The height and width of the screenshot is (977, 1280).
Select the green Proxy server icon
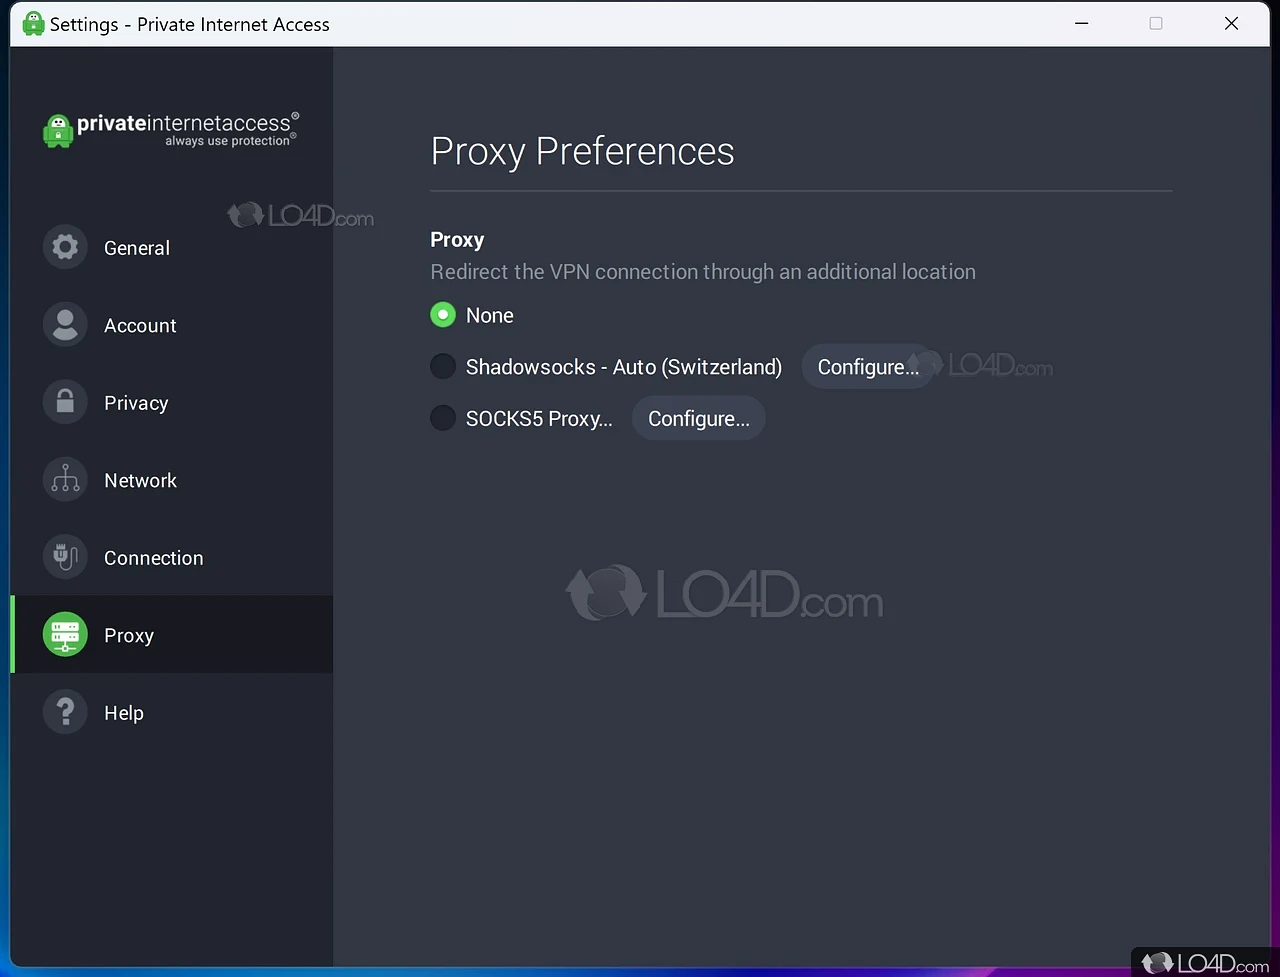click(65, 635)
